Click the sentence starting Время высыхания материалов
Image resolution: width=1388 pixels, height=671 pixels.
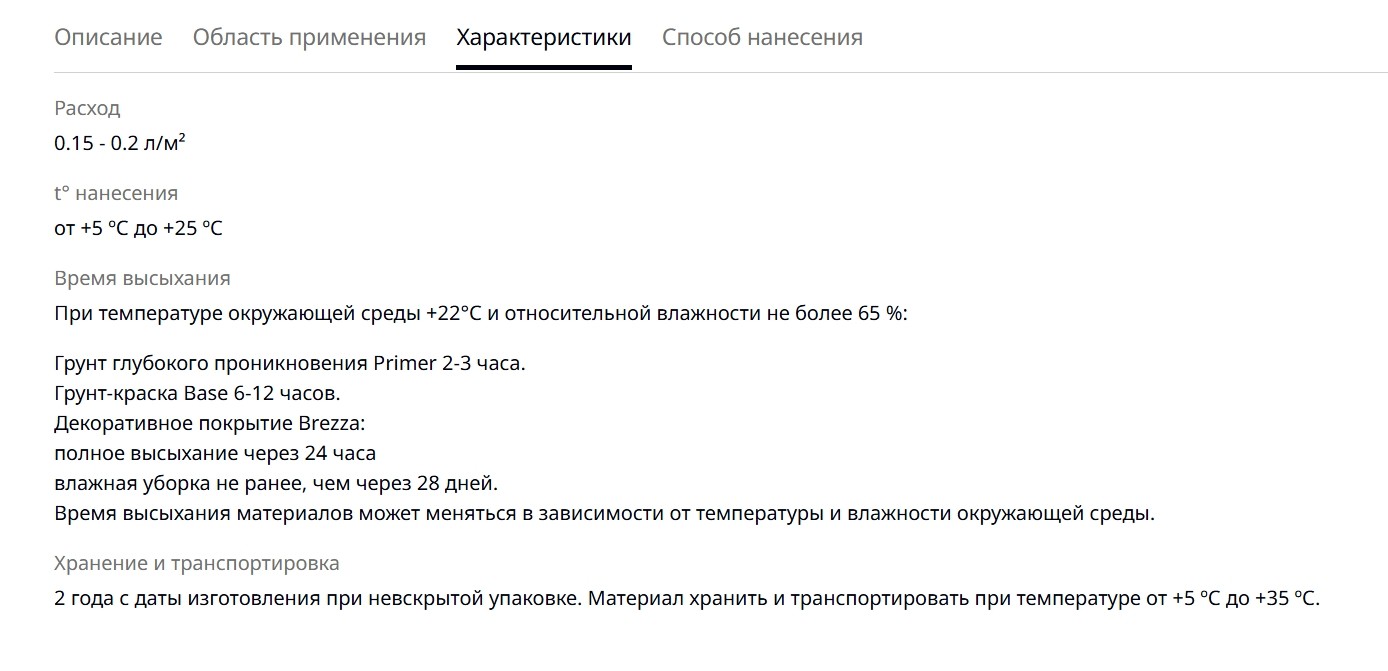(605, 514)
